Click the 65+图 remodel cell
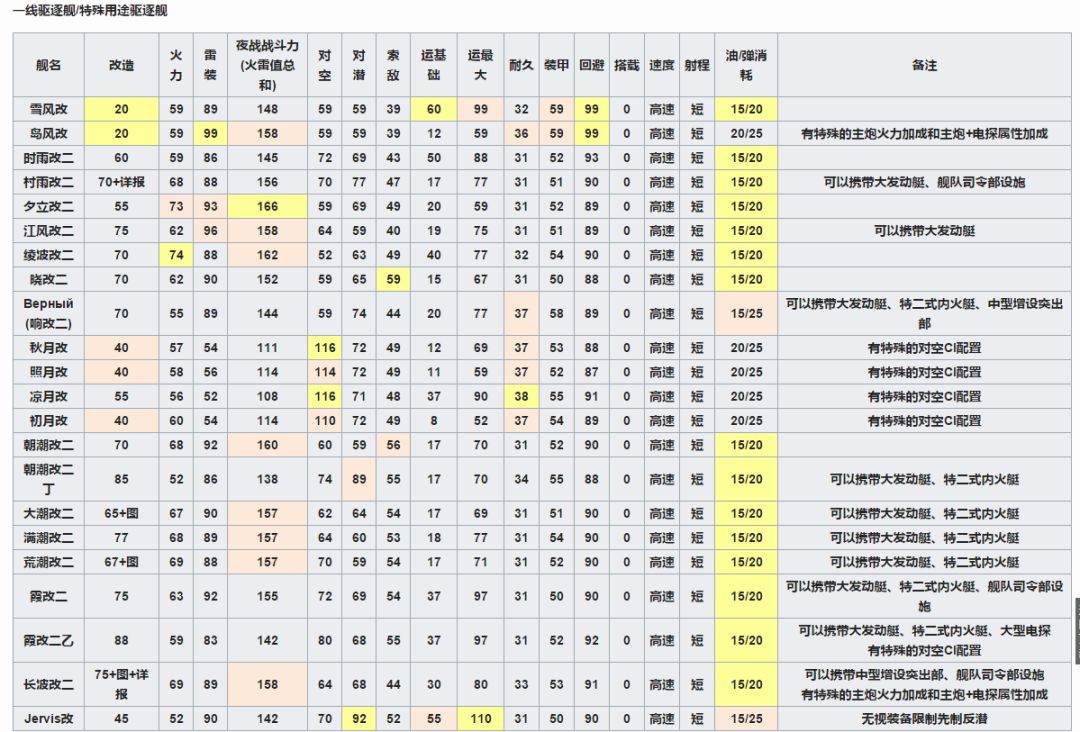 121,514
